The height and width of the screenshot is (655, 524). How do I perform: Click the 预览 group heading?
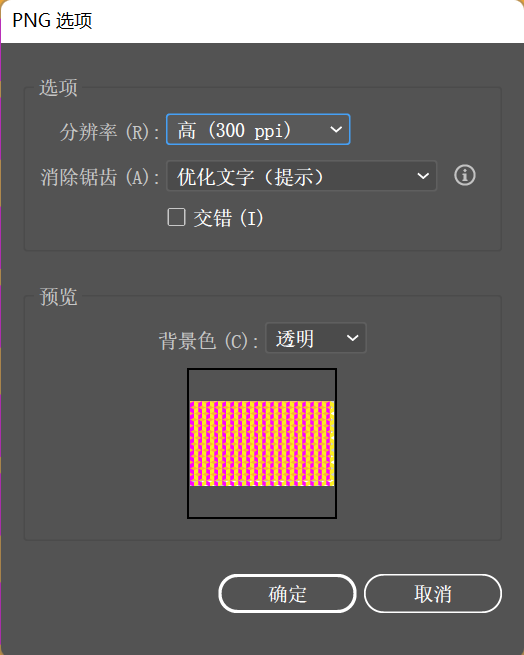(x=59, y=297)
